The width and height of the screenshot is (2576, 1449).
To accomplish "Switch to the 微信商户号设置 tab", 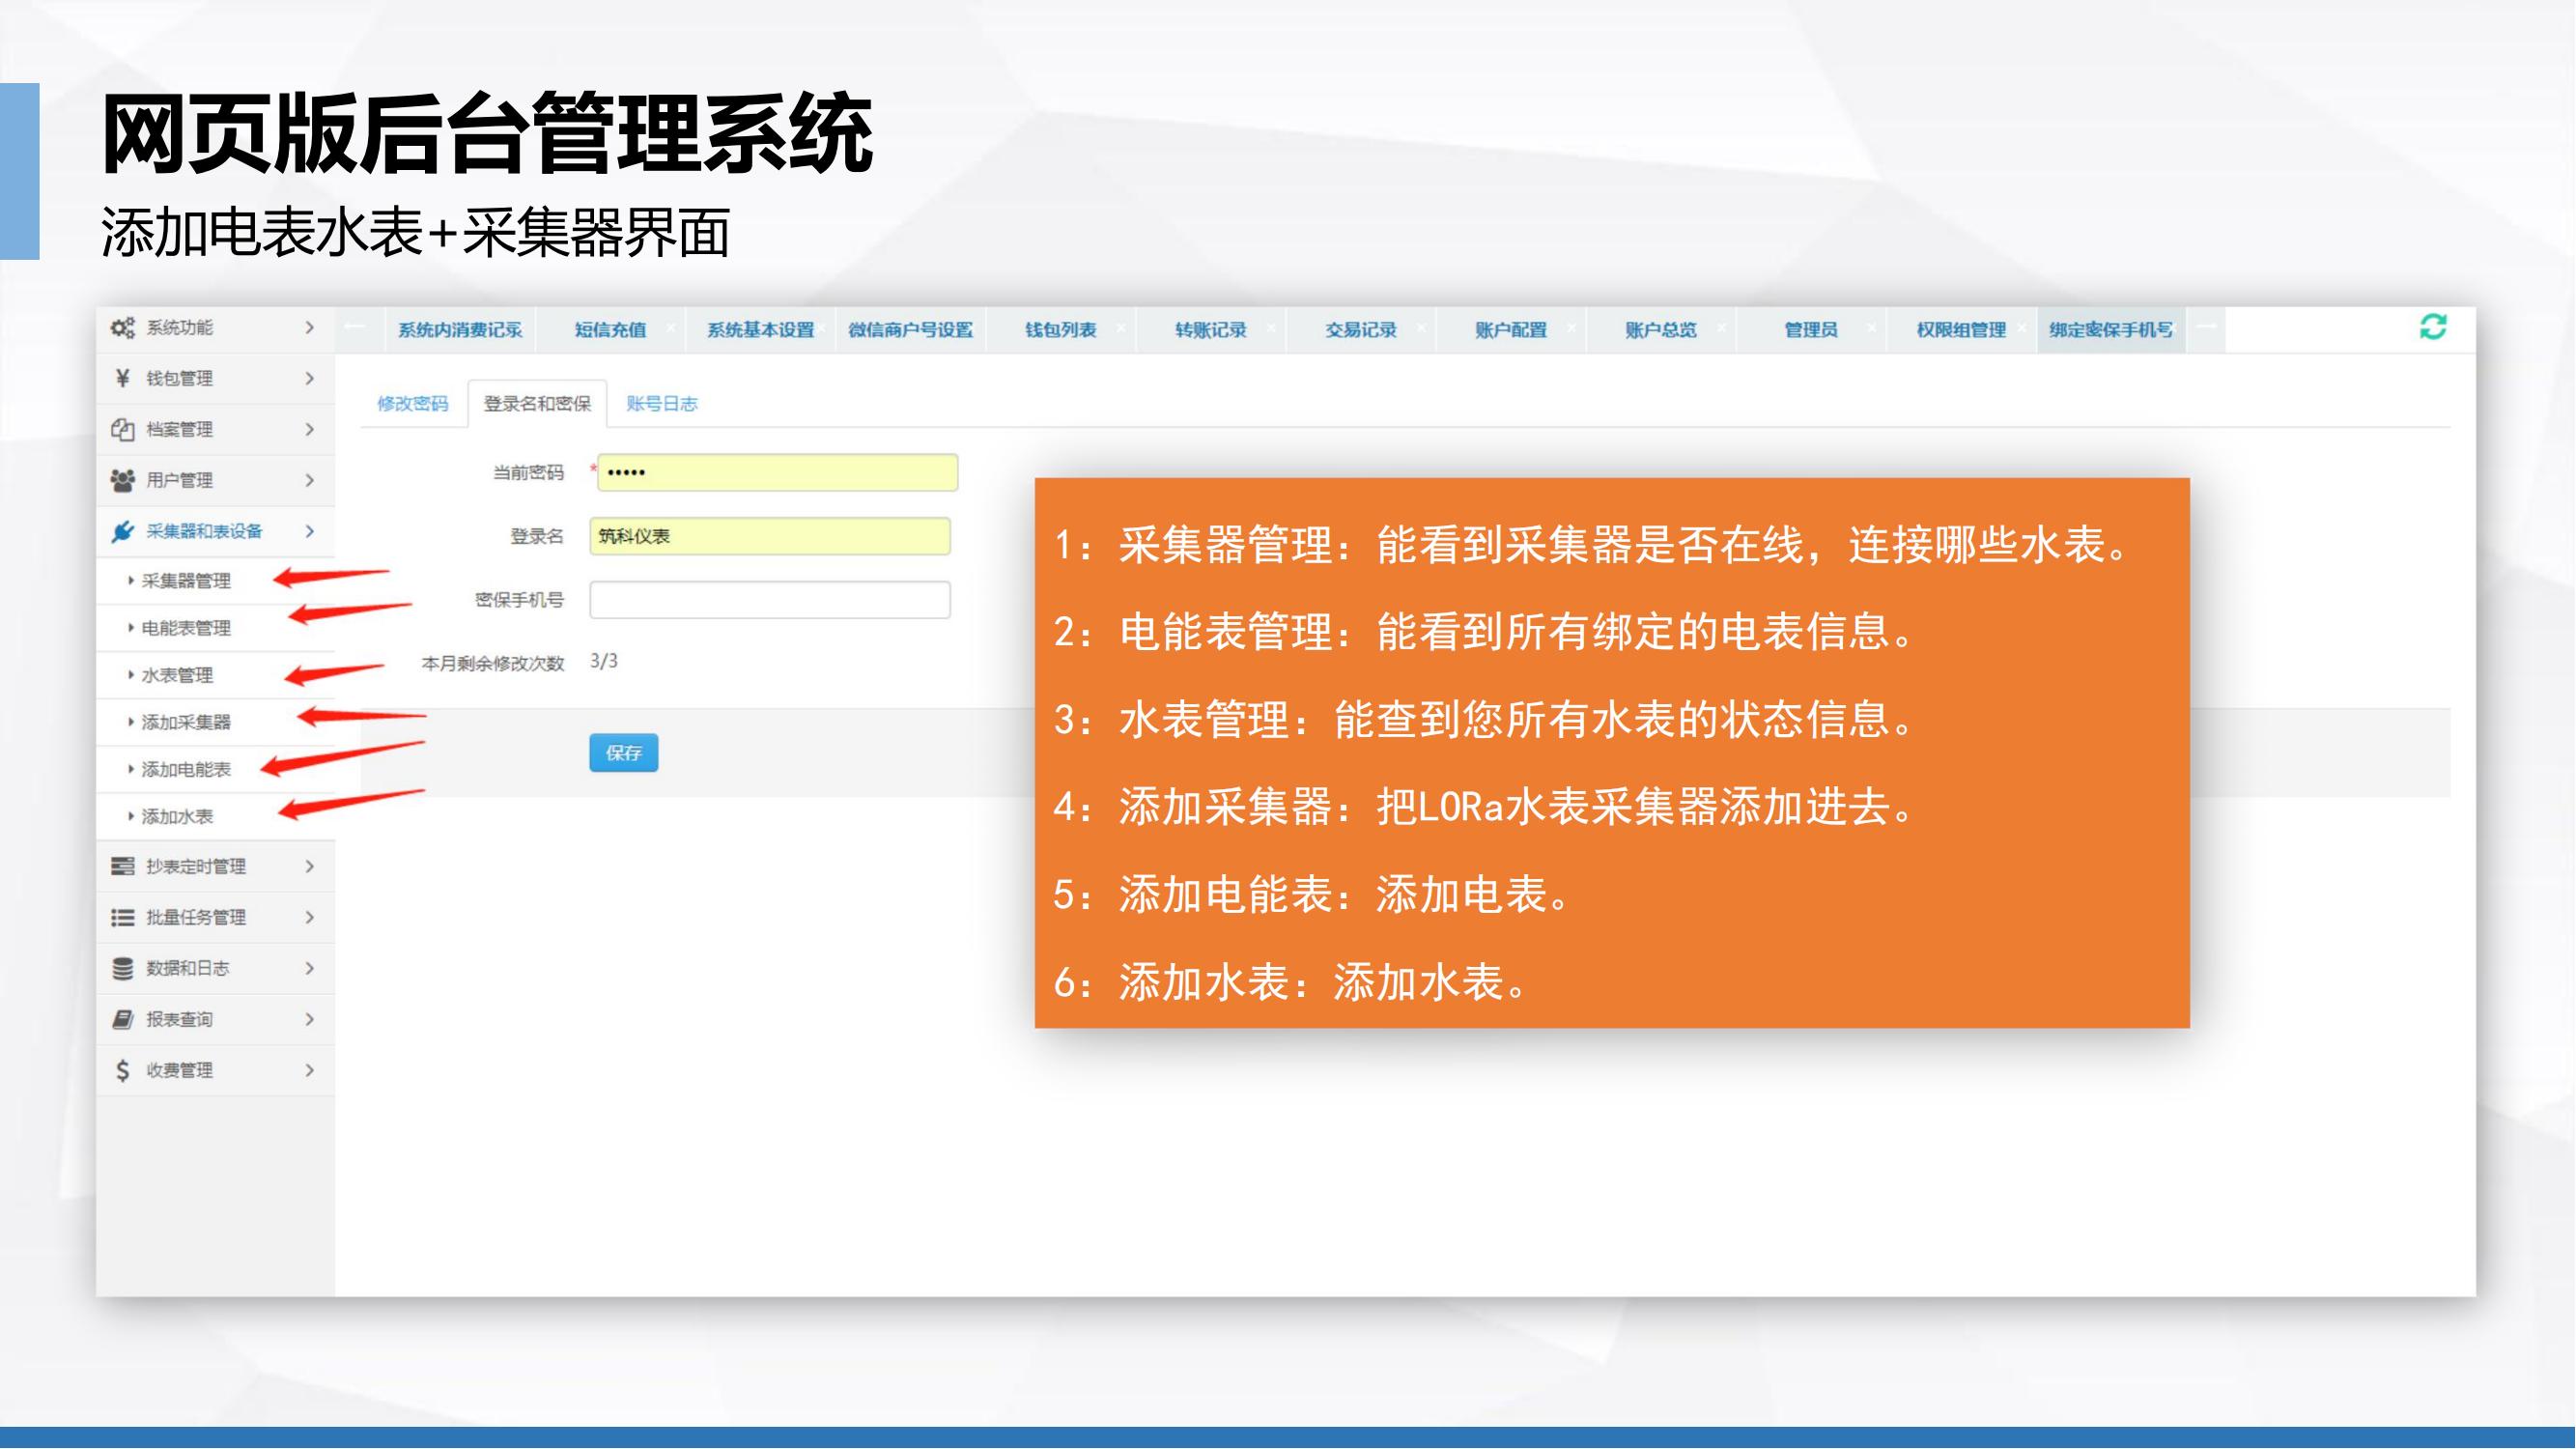I will 911,330.
